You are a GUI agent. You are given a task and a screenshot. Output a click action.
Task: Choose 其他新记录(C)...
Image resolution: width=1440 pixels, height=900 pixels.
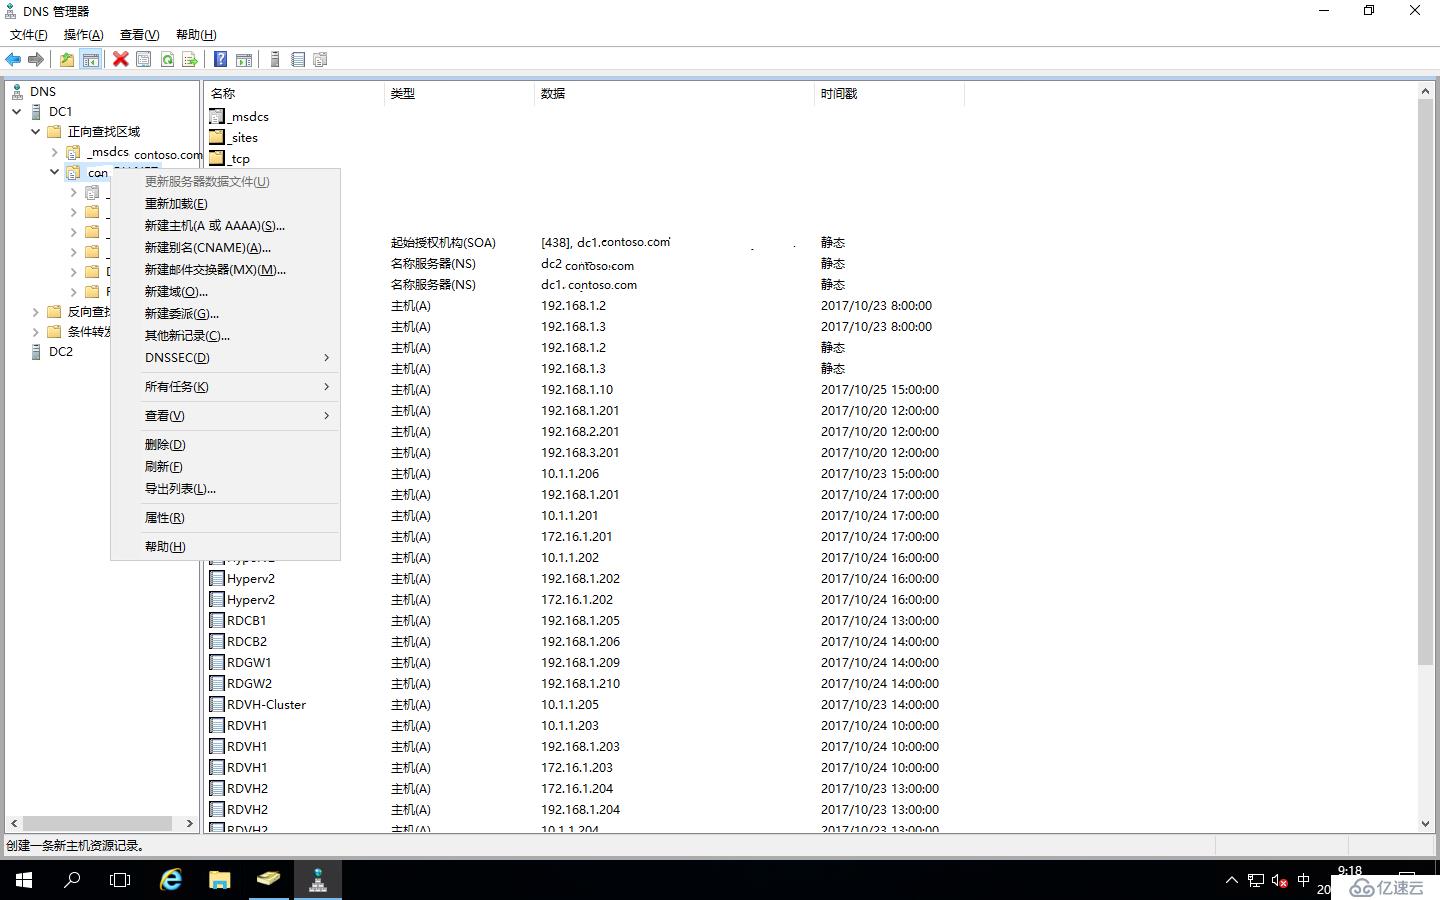click(225, 335)
